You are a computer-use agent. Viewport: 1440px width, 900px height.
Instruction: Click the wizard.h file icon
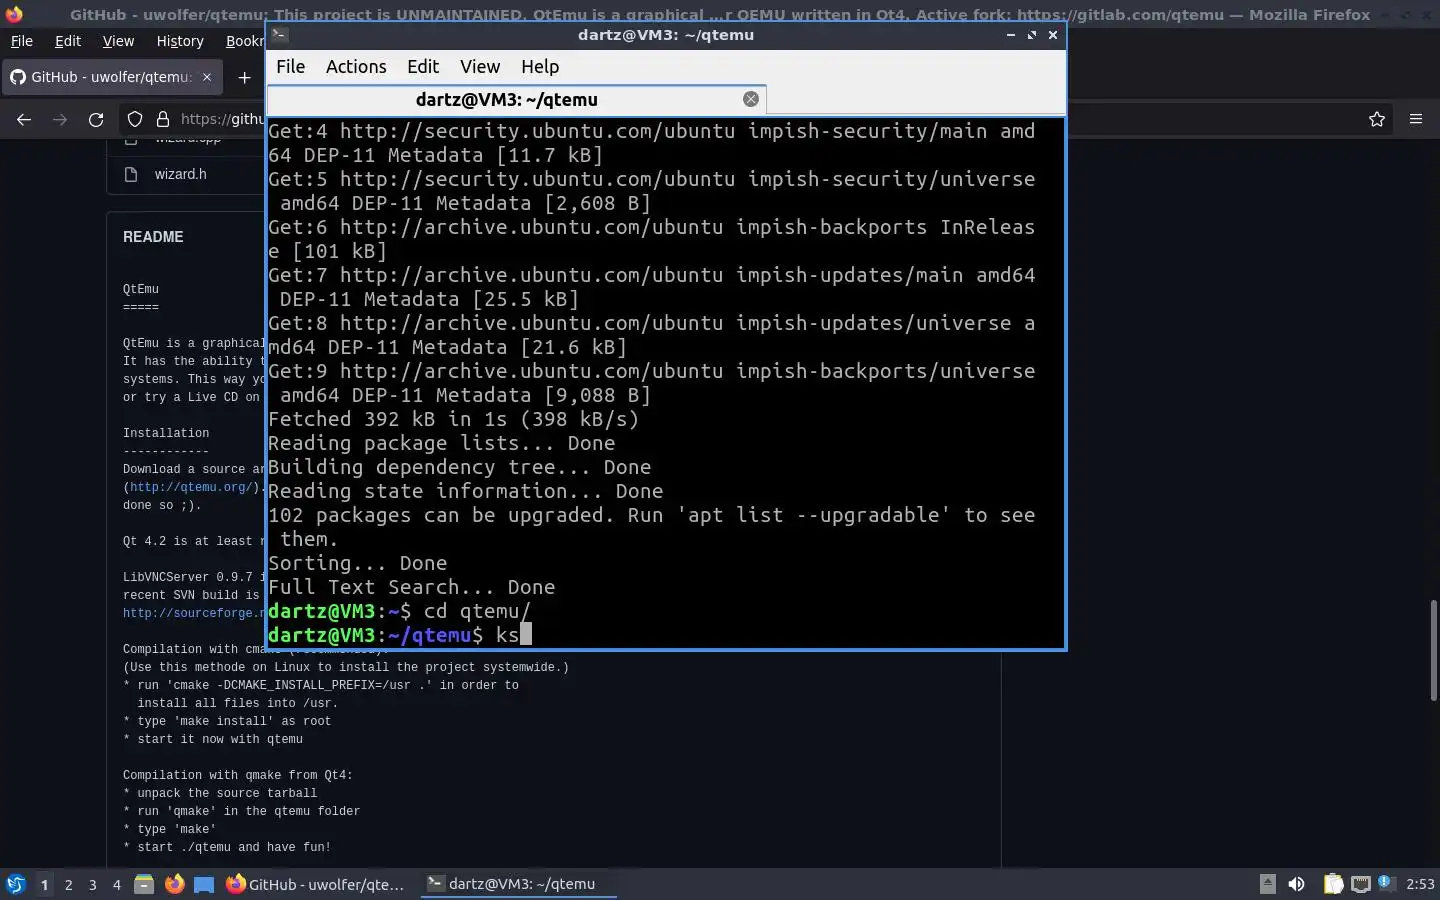click(130, 174)
